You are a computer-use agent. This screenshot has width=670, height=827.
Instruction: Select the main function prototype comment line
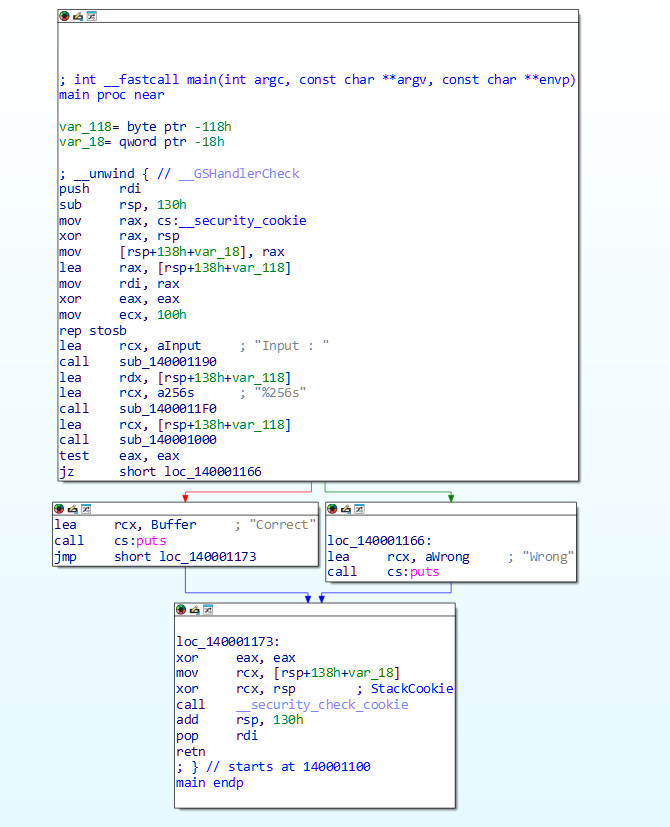tap(318, 80)
